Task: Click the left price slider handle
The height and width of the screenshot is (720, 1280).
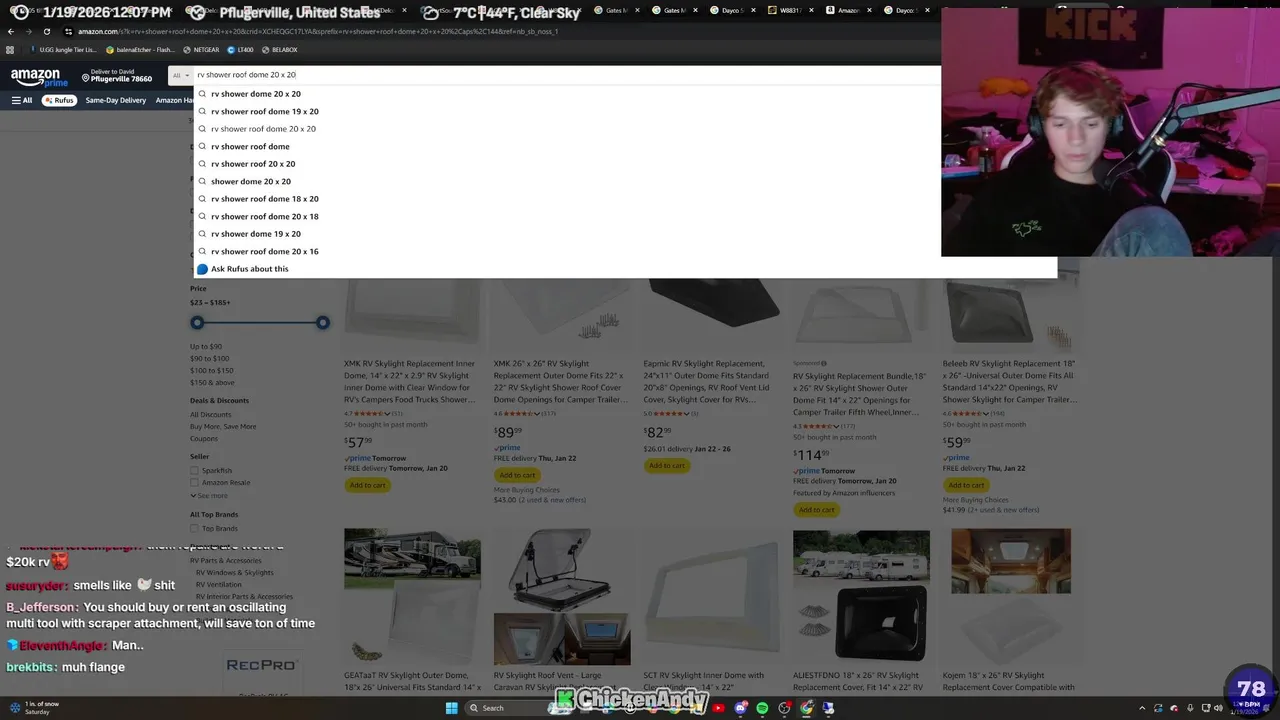Action: tap(197, 322)
